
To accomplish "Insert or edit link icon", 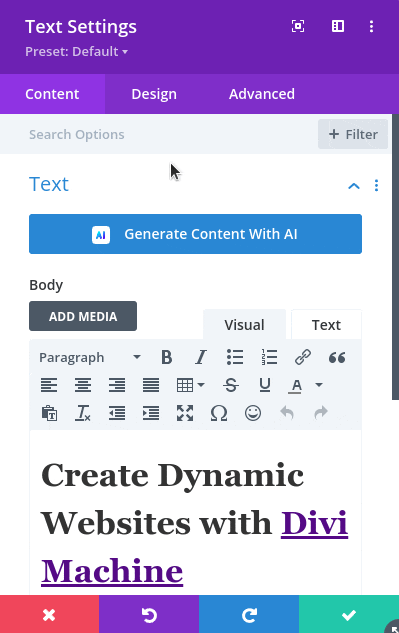I will coord(303,357).
